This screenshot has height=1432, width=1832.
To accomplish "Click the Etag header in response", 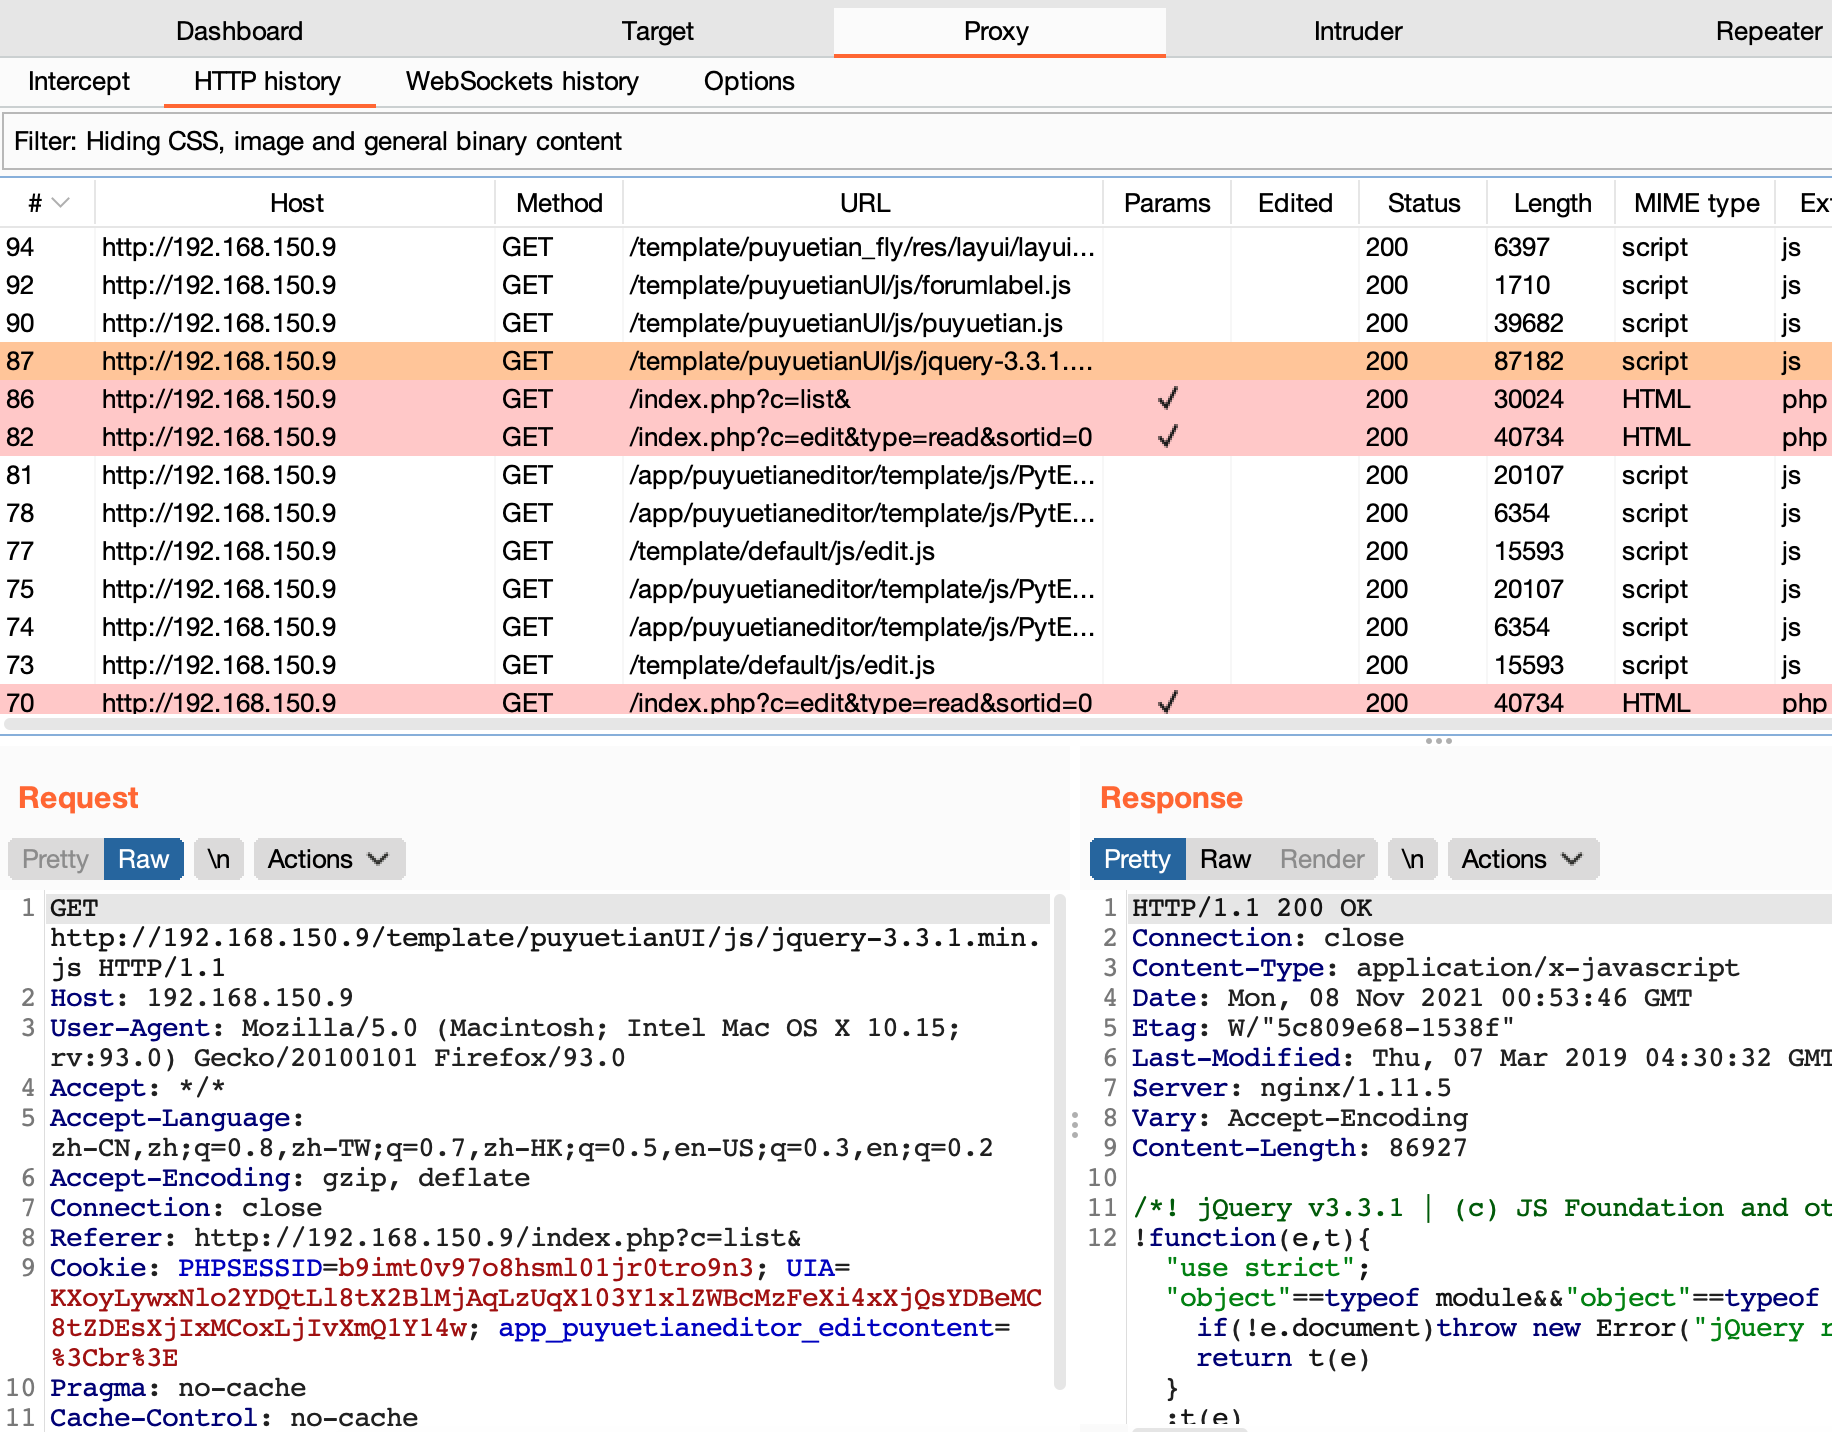I will [1323, 1028].
